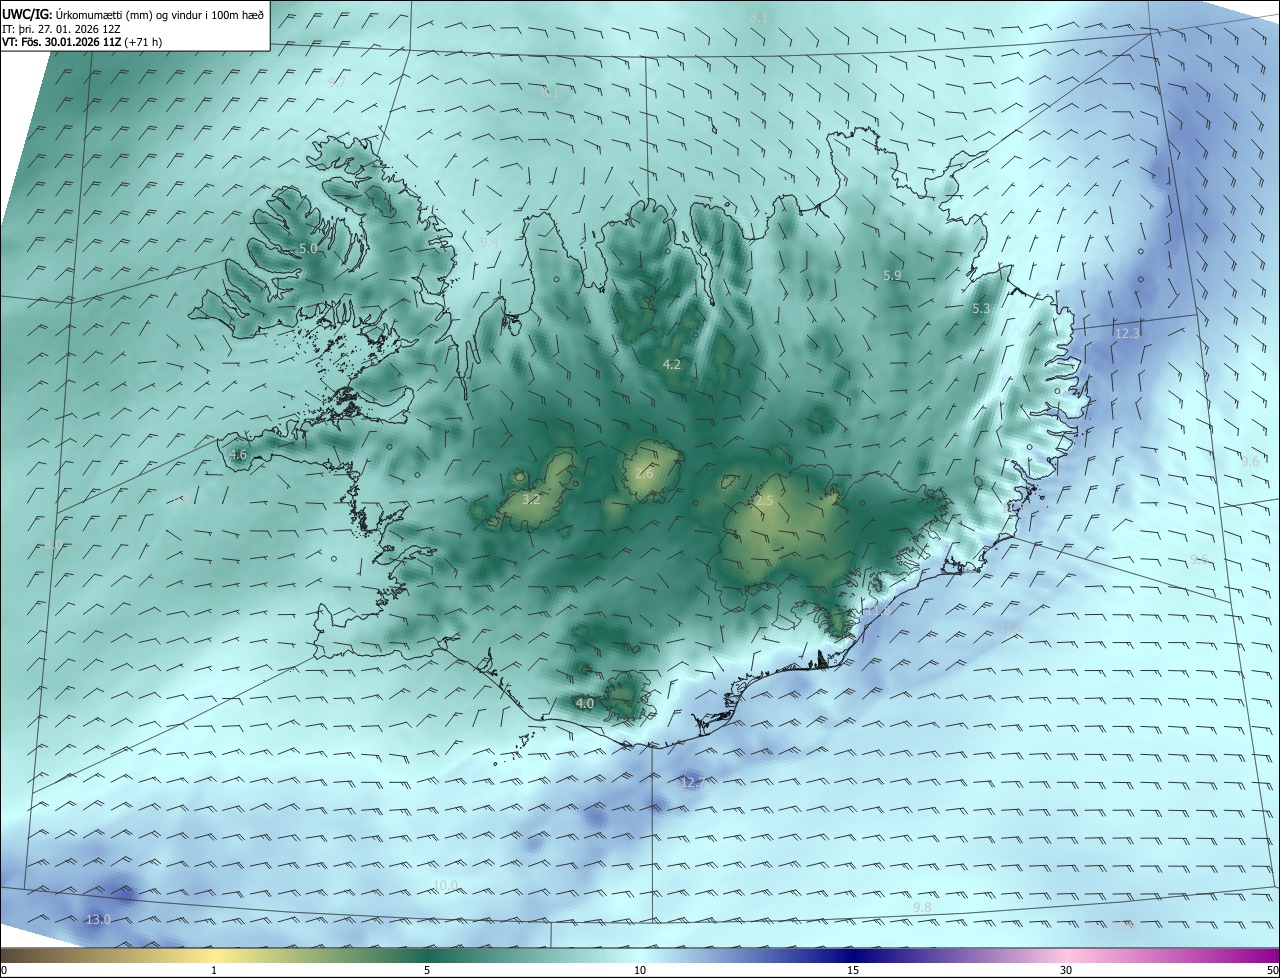
Task: Click the 5.9 value in northeast Iceland
Action: [893, 275]
